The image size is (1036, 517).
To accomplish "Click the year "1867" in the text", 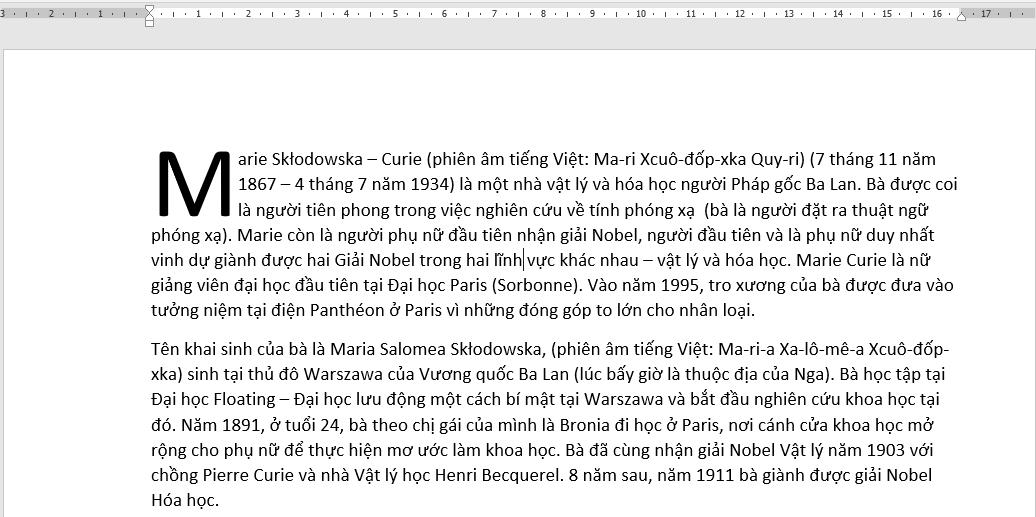I will tap(257, 184).
